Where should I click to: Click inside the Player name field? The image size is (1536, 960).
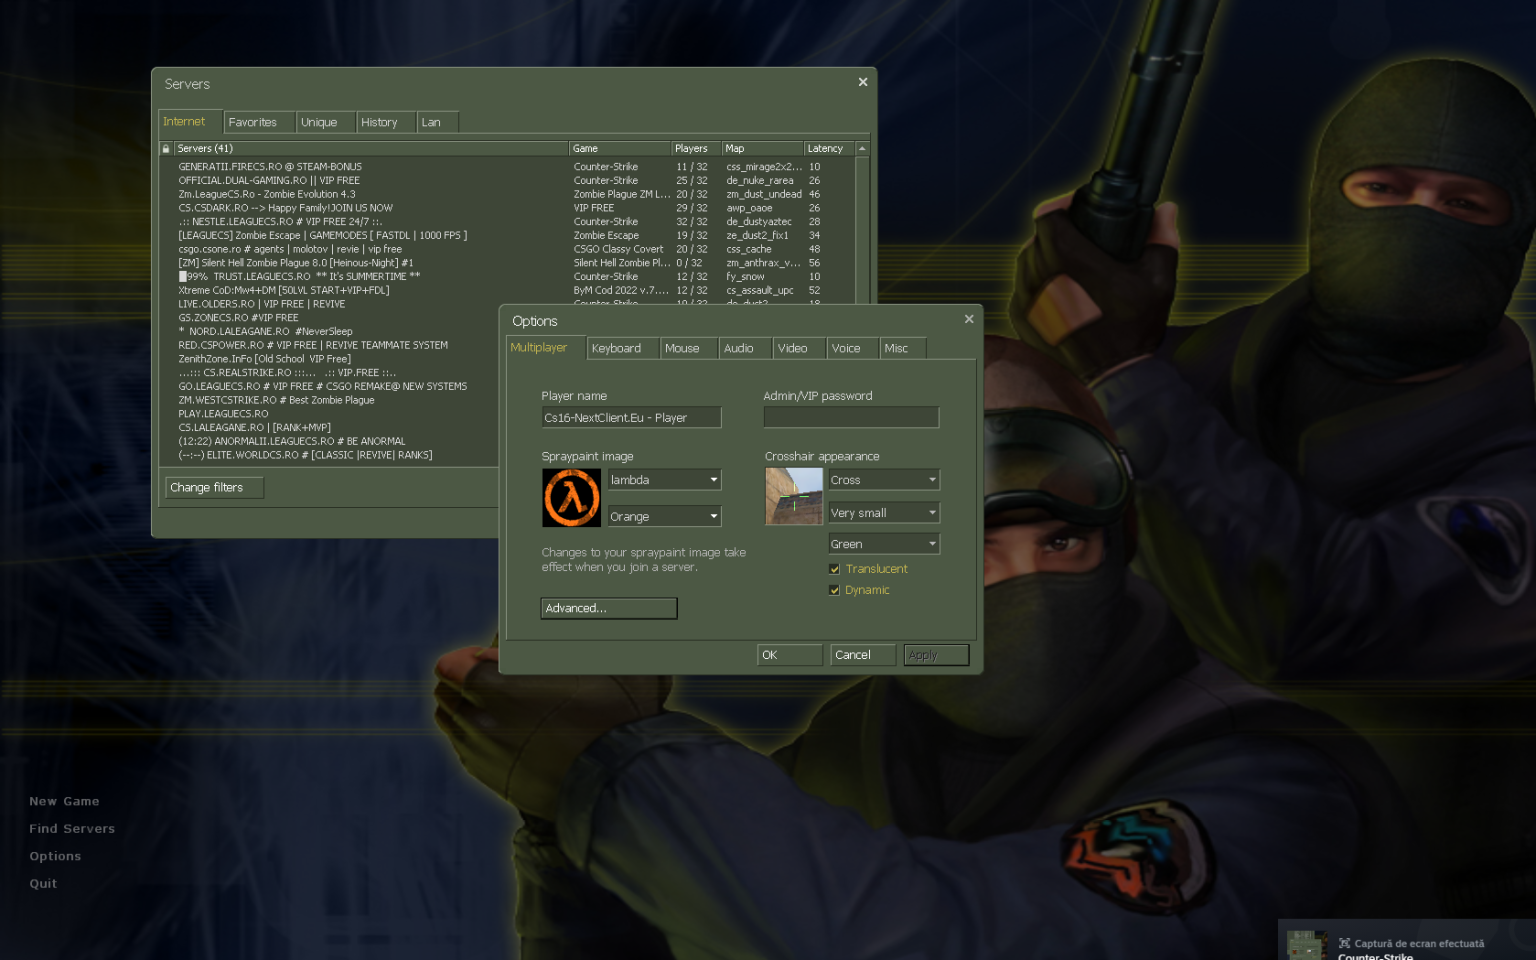(631, 417)
